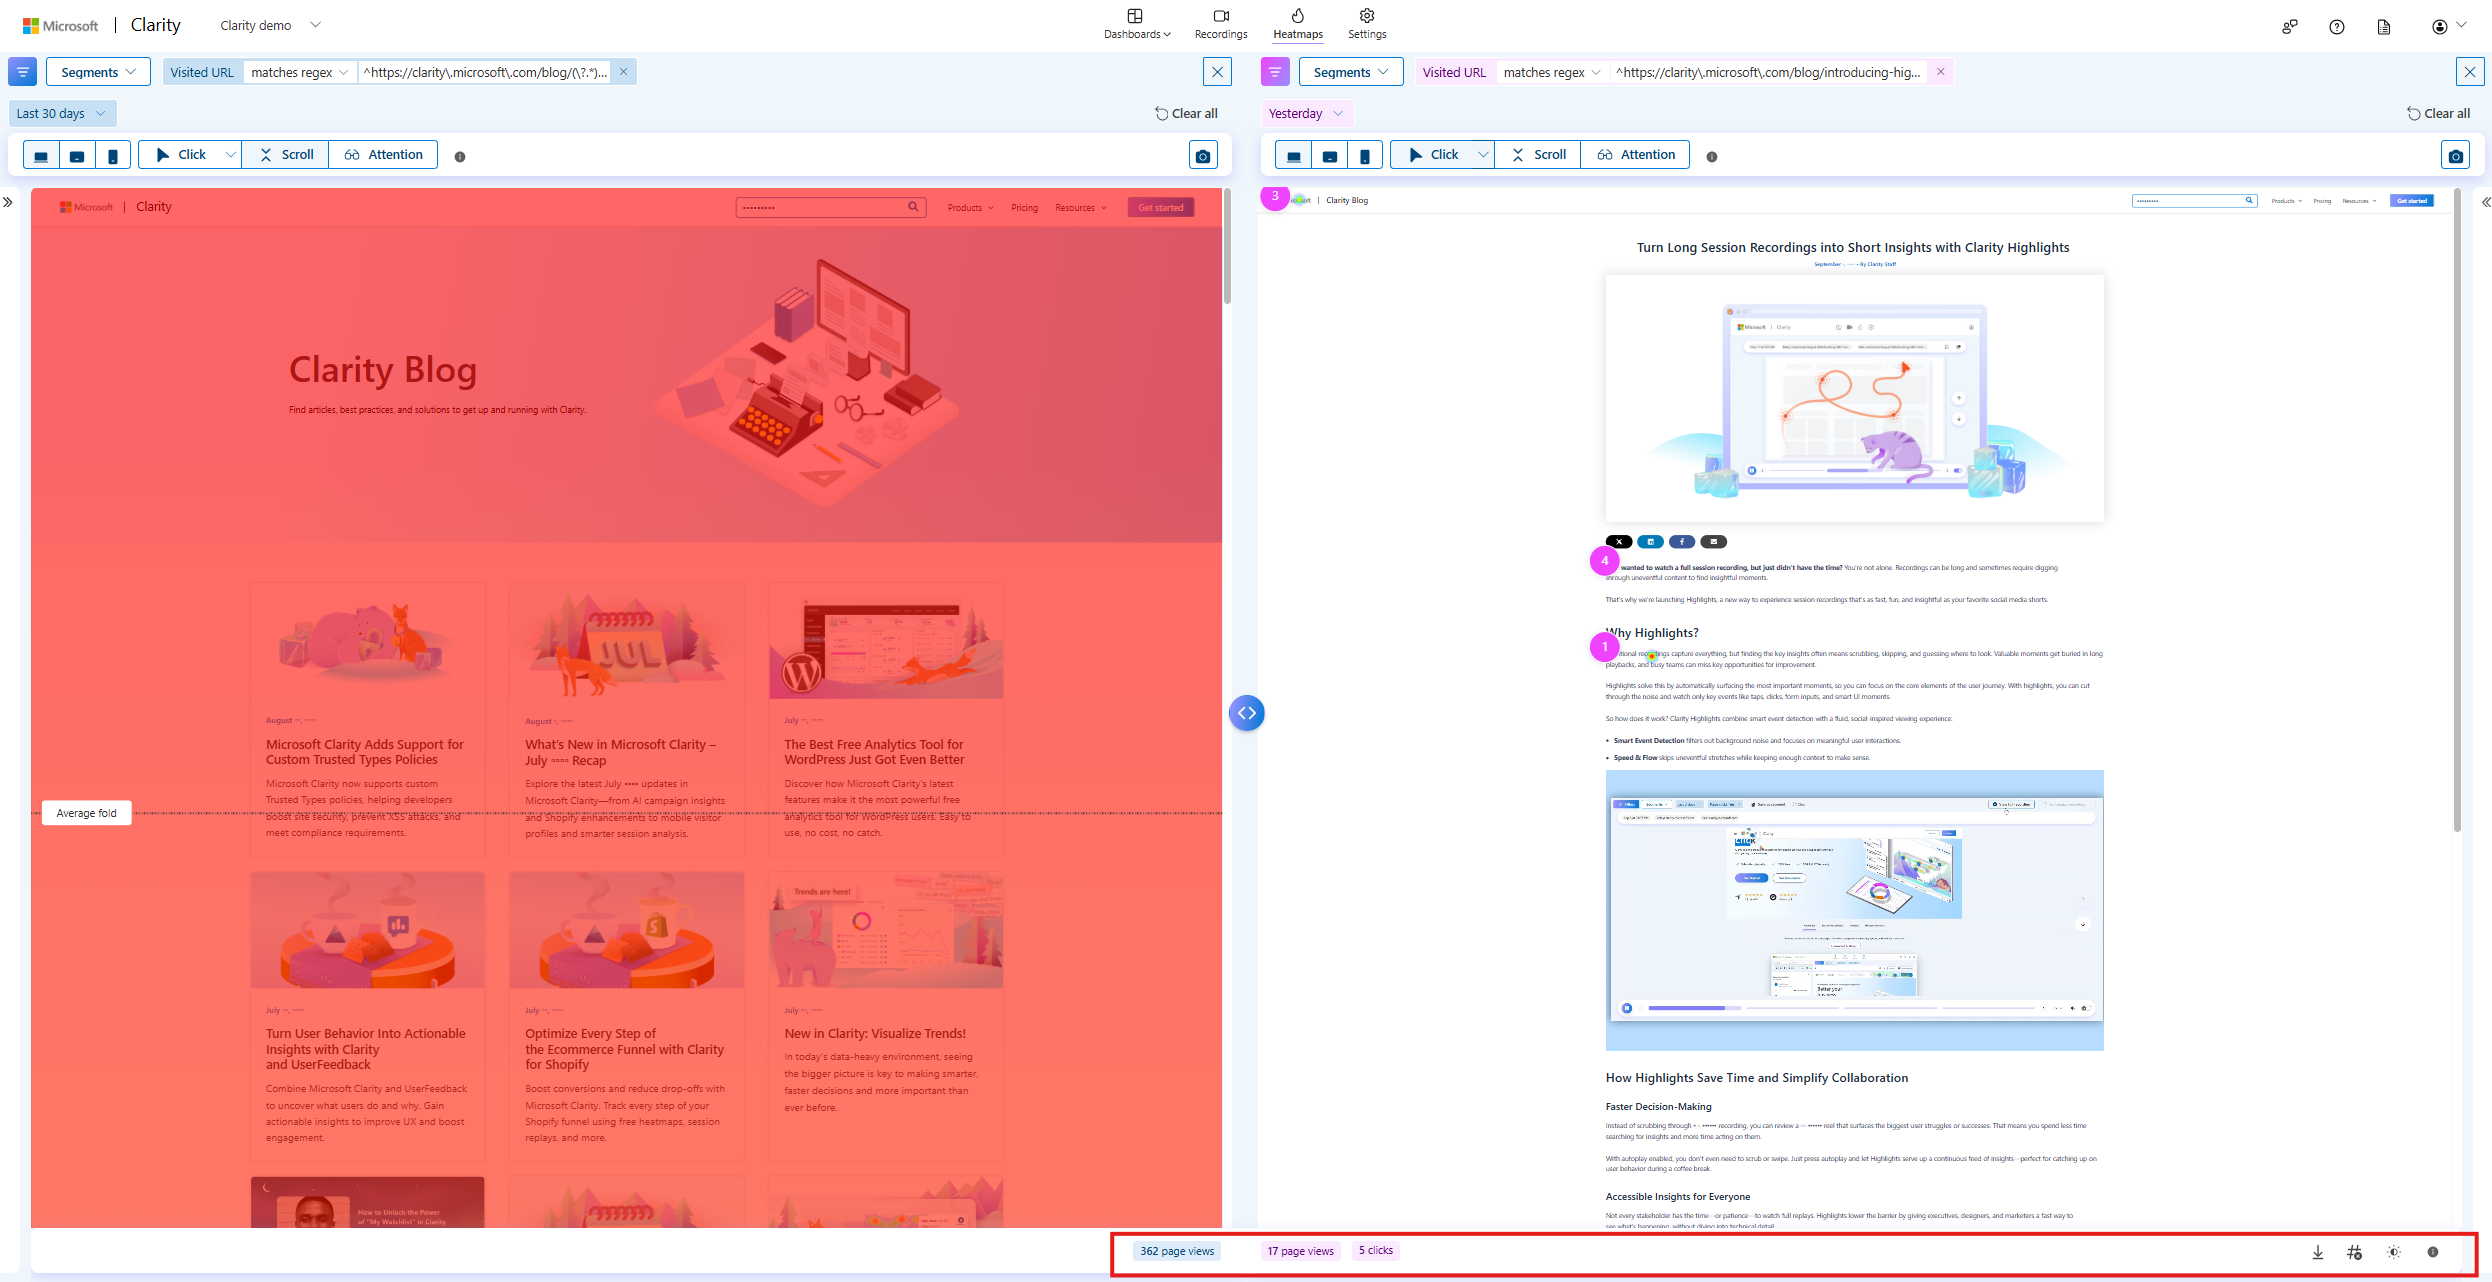Click the right heatmap vertical scrollbar

[x=2457, y=510]
